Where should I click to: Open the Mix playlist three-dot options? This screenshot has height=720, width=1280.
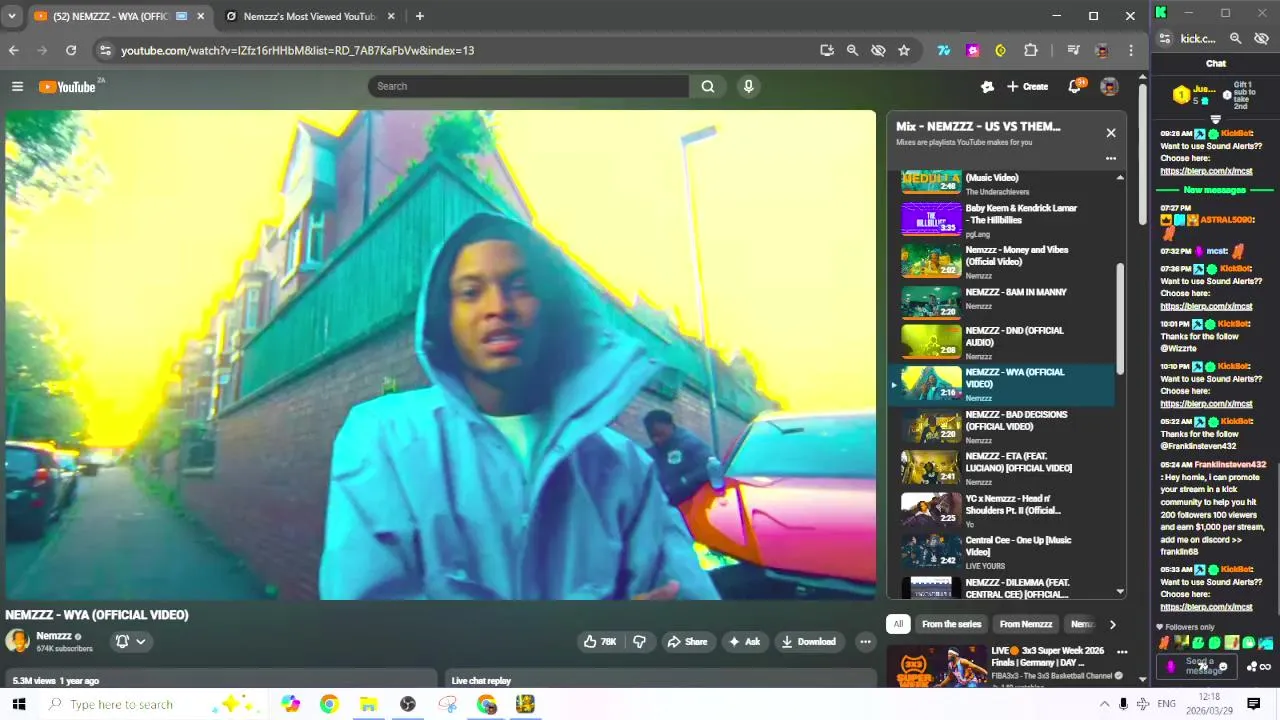[1110, 158]
